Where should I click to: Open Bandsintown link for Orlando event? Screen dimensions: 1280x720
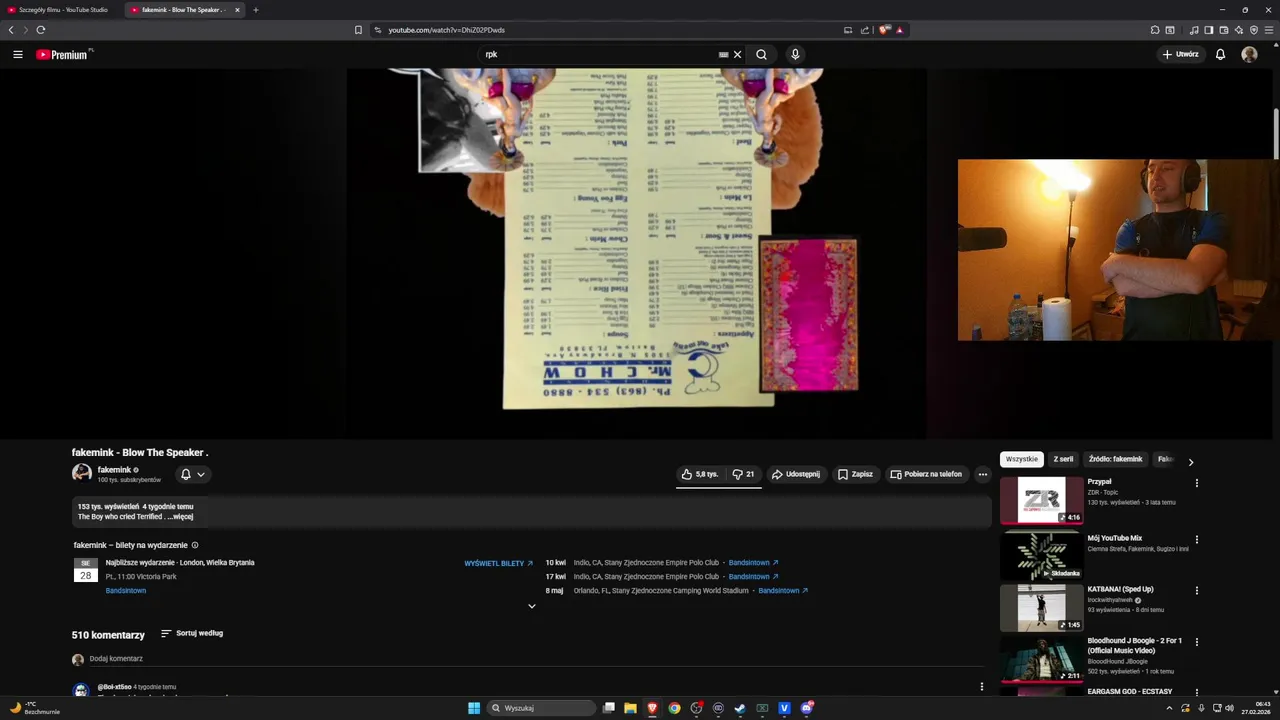pos(783,591)
